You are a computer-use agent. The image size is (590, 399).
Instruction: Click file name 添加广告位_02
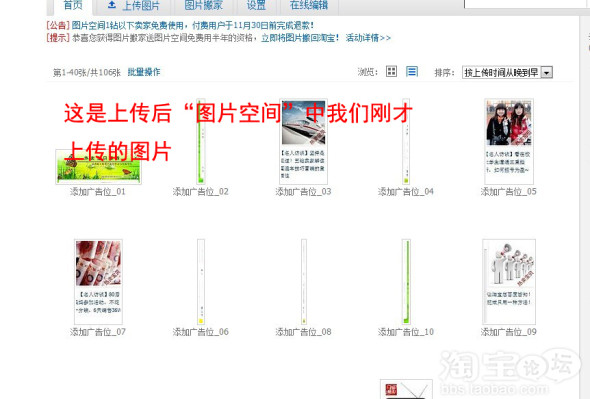201,192
